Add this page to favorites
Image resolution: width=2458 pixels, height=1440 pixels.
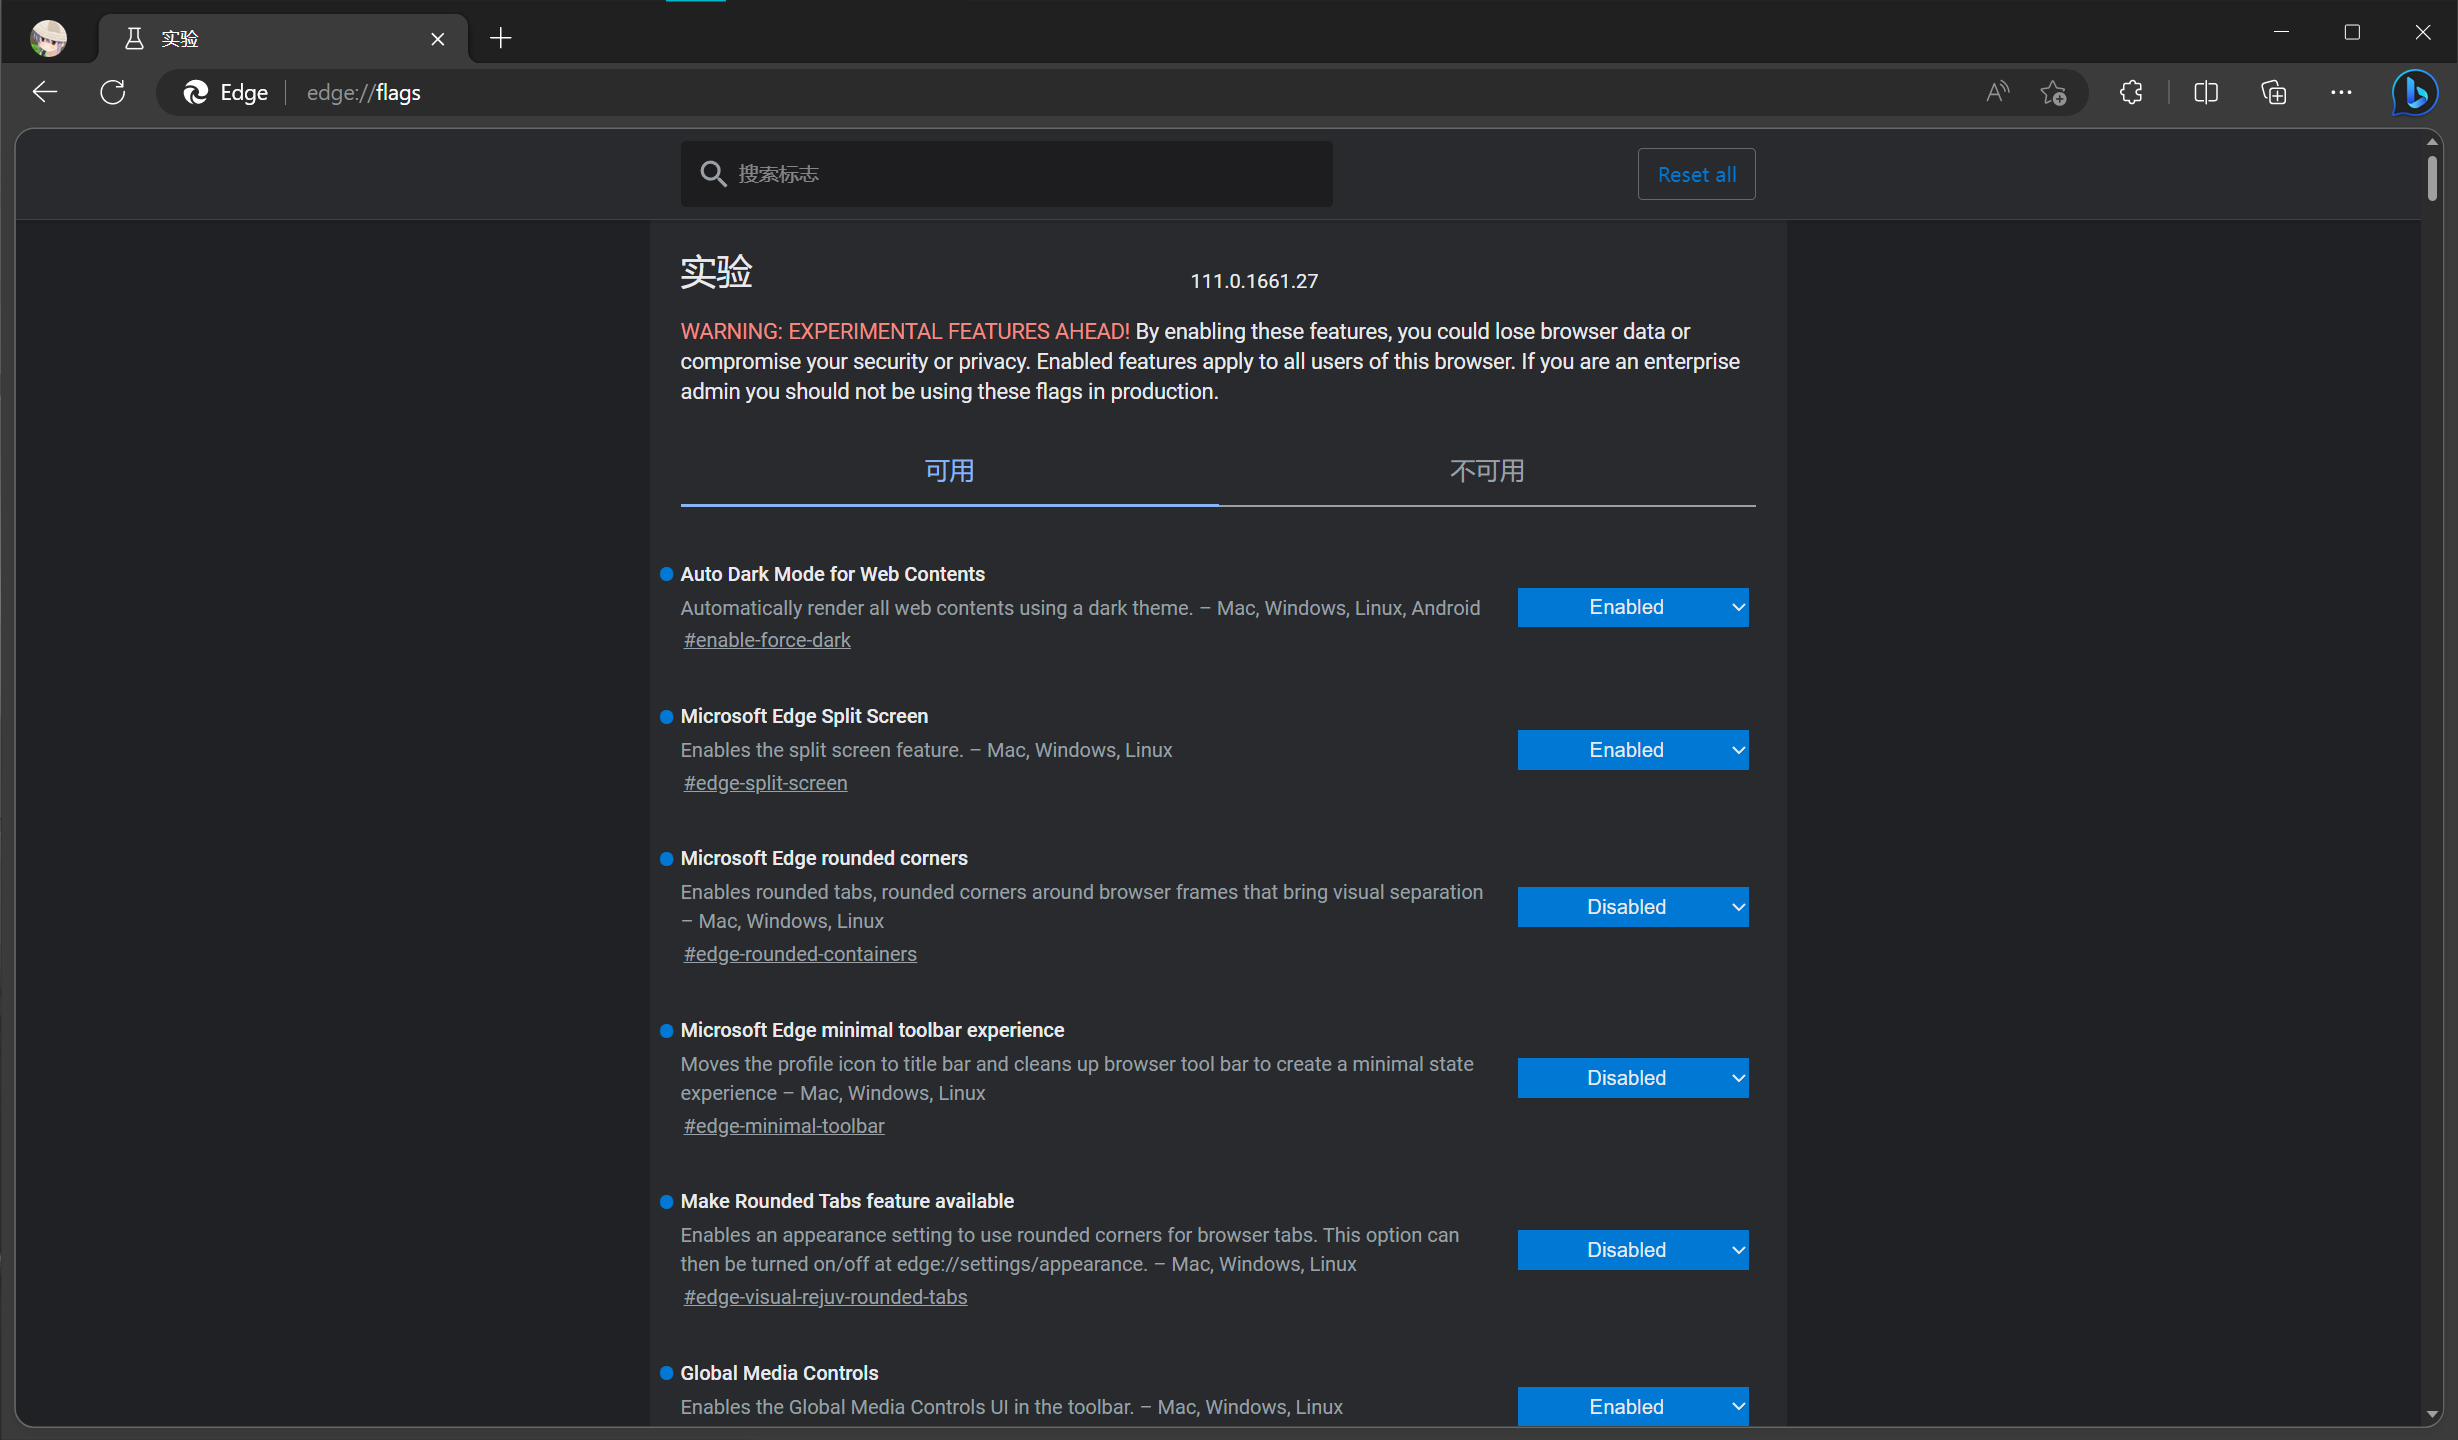coord(2053,92)
